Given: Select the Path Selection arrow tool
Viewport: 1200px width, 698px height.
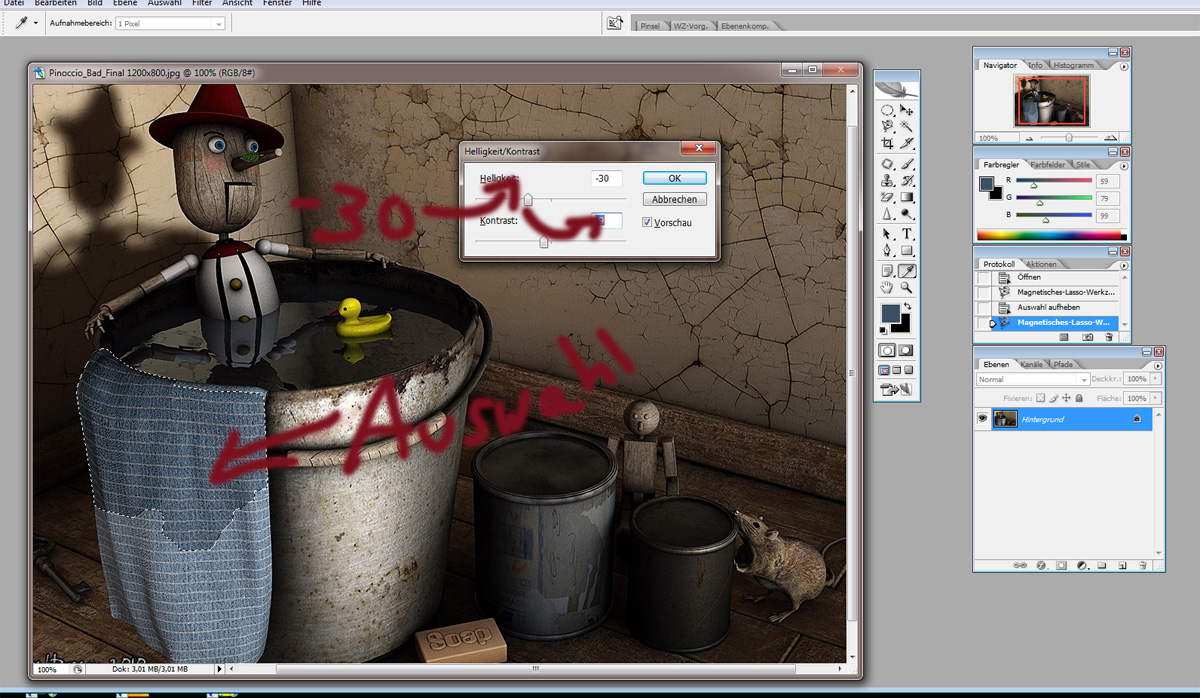Looking at the screenshot, I should [x=888, y=233].
